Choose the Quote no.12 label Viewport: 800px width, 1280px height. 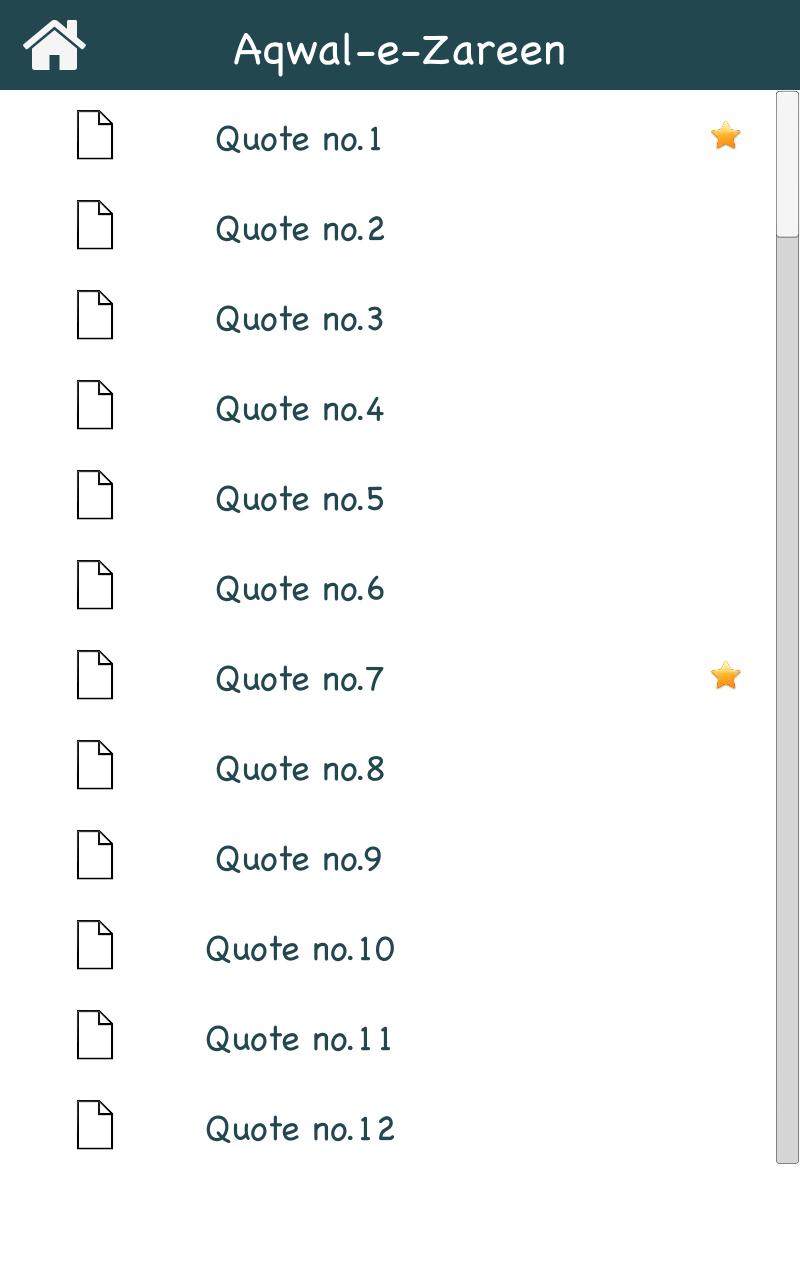click(300, 1129)
